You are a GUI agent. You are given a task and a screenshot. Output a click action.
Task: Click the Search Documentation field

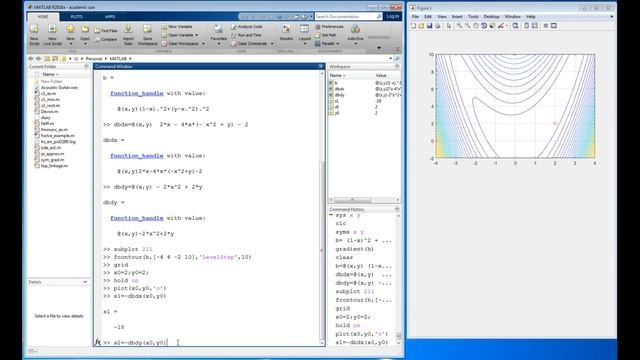[x=348, y=16]
